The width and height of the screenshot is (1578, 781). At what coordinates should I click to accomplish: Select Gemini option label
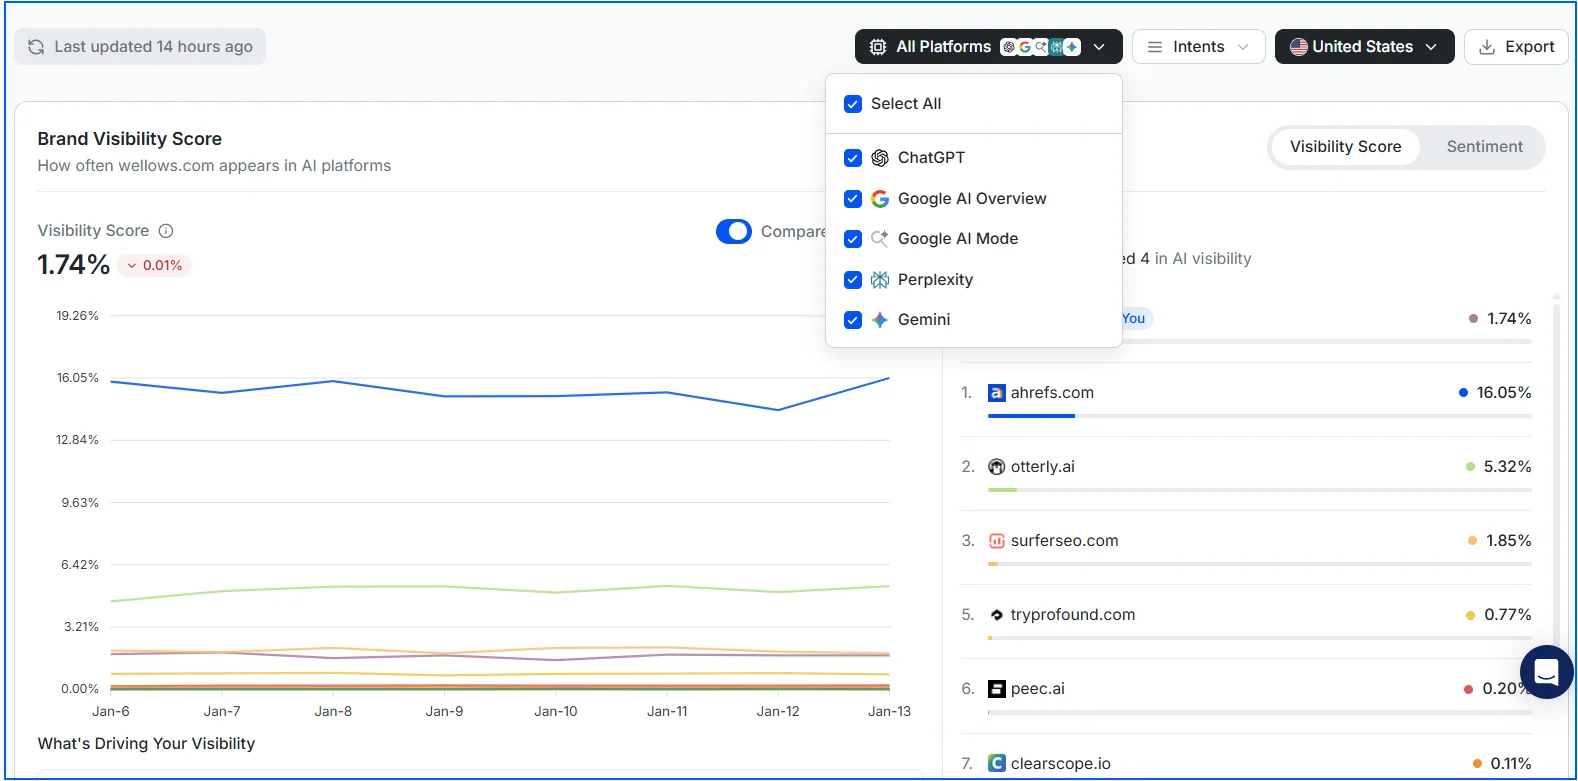924,320
